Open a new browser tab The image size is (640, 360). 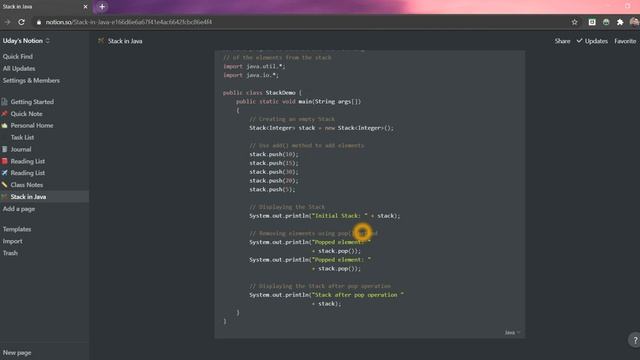102,7
